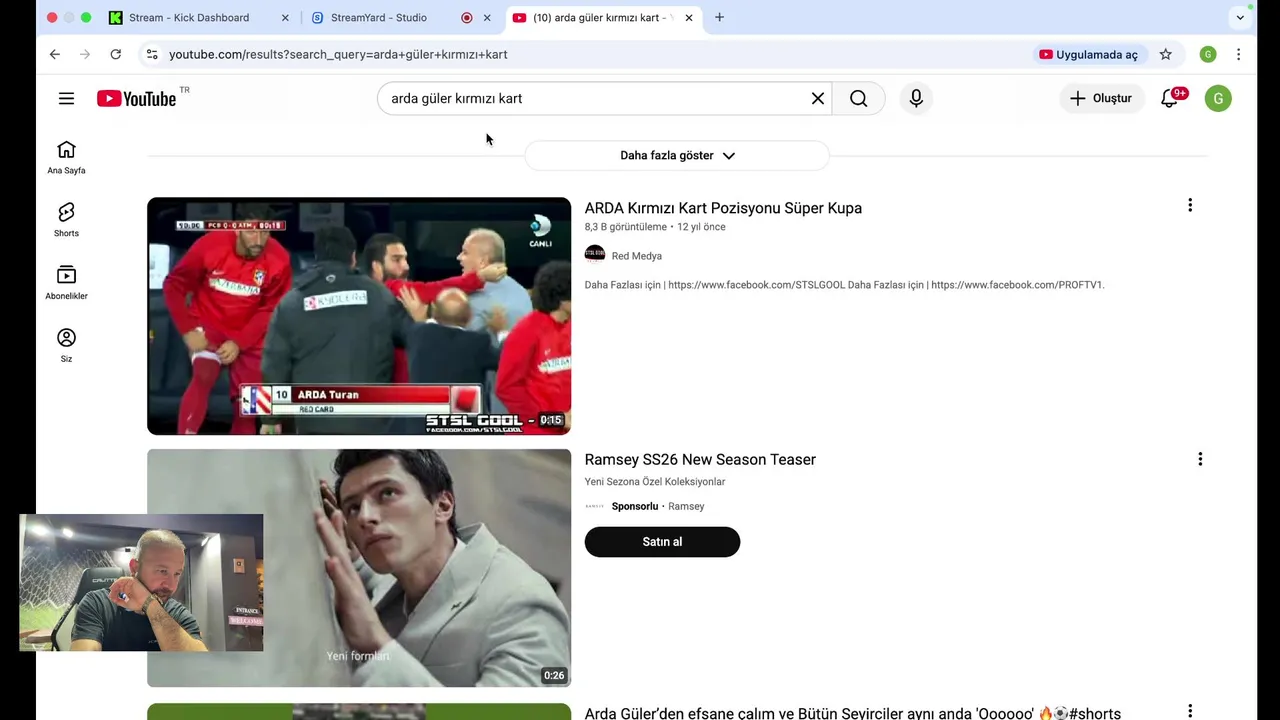This screenshot has height=720, width=1280.
Task: Open options menu for ARDA Kırmızı Kart video
Action: (x=1190, y=205)
